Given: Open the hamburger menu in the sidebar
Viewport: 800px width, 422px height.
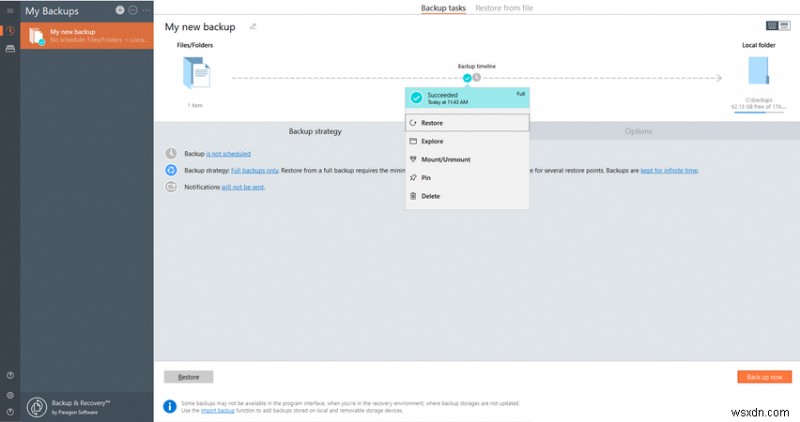Looking at the screenshot, I should click(x=10, y=11).
